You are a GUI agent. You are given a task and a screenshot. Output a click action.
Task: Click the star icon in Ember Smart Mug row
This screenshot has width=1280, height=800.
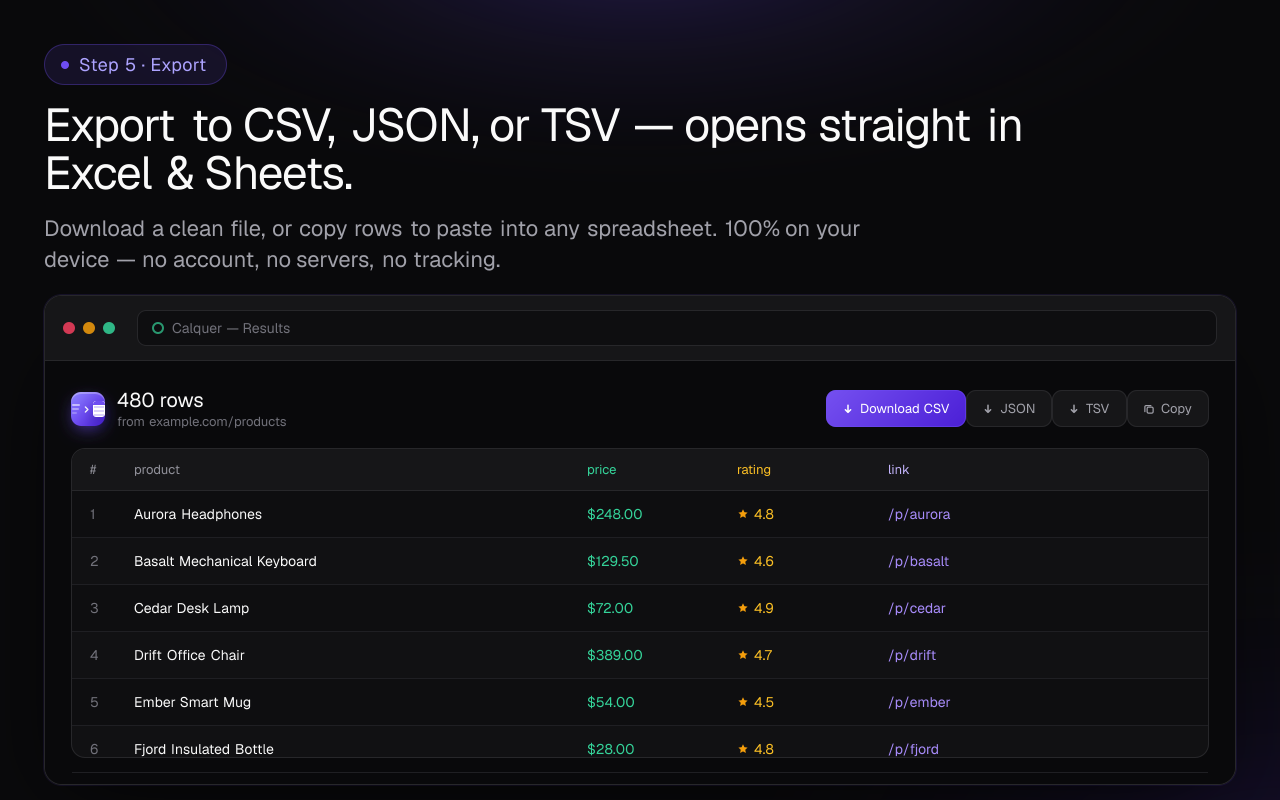tap(743, 702)
